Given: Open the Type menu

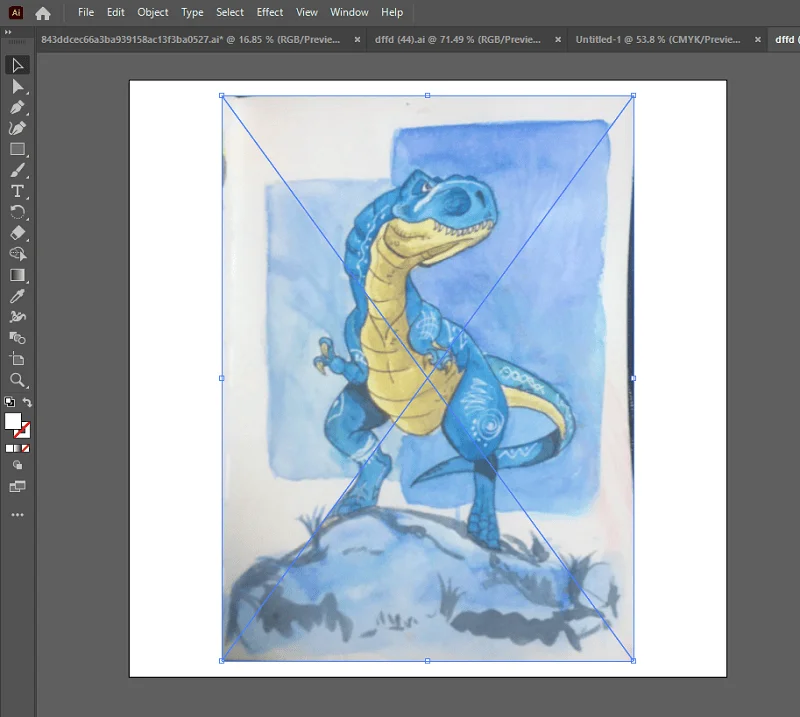Looking at the screenshot, I should pos(192,12).
